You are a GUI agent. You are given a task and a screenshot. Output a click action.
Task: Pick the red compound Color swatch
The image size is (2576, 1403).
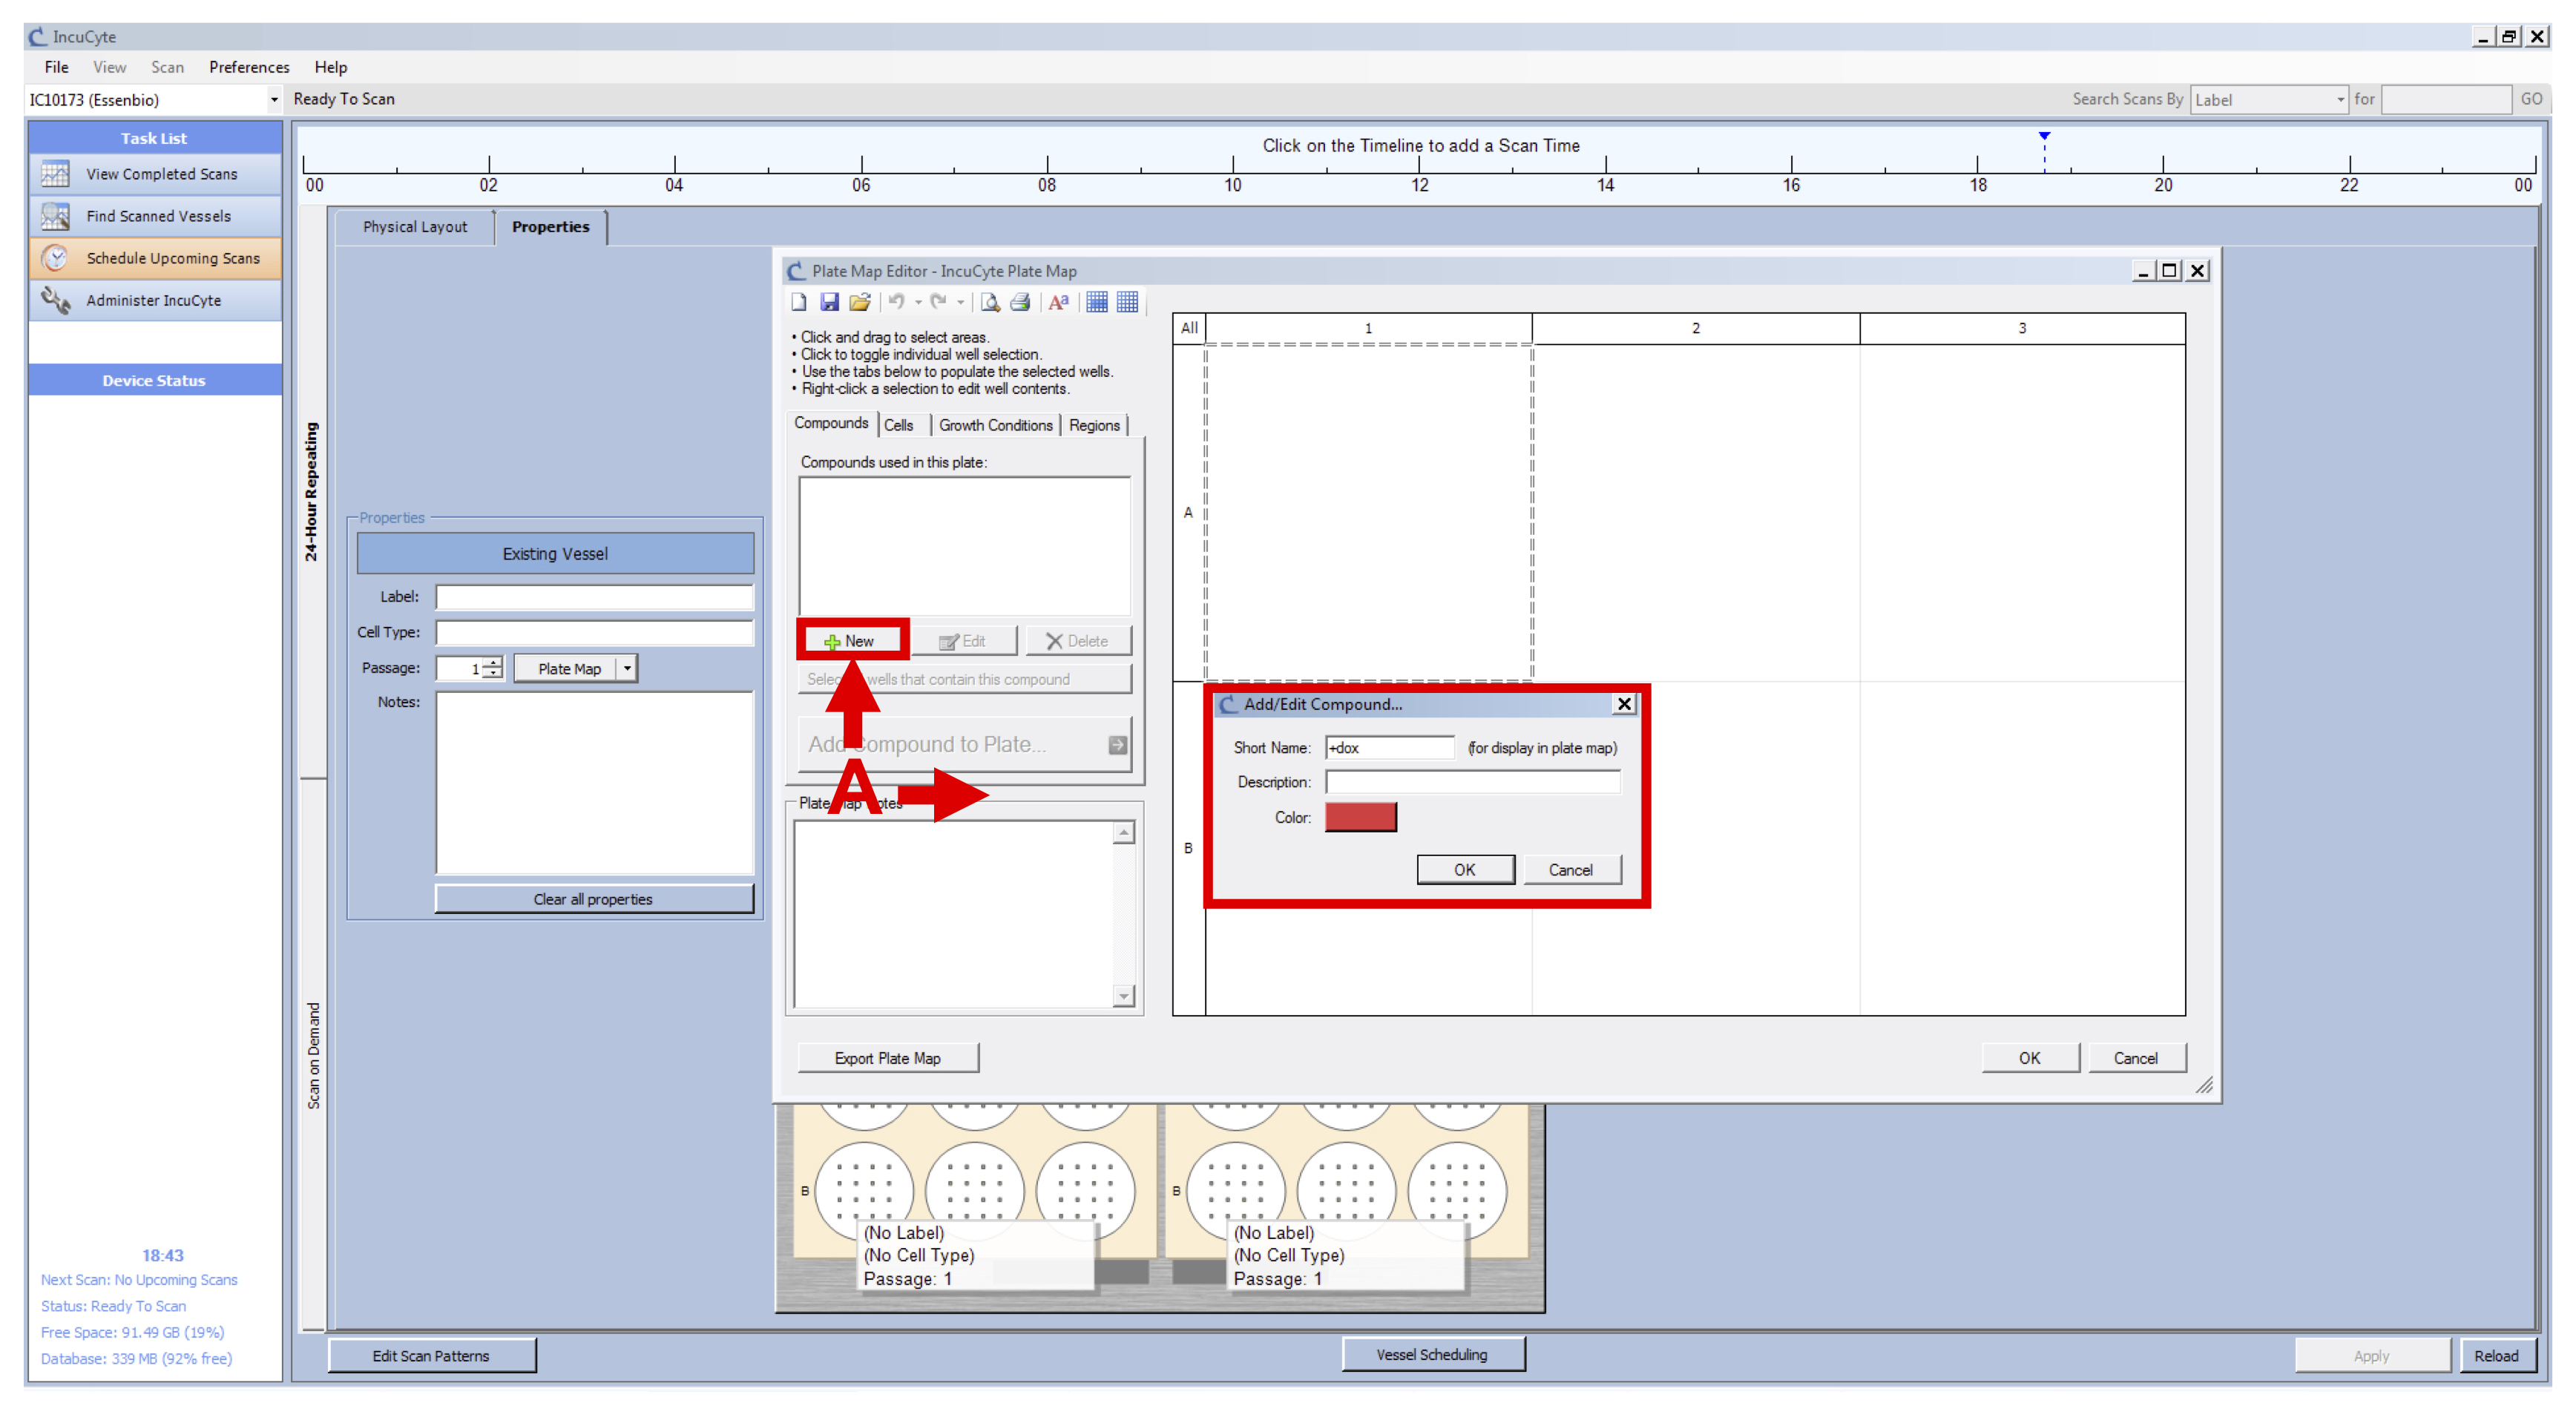(1361, 817)
